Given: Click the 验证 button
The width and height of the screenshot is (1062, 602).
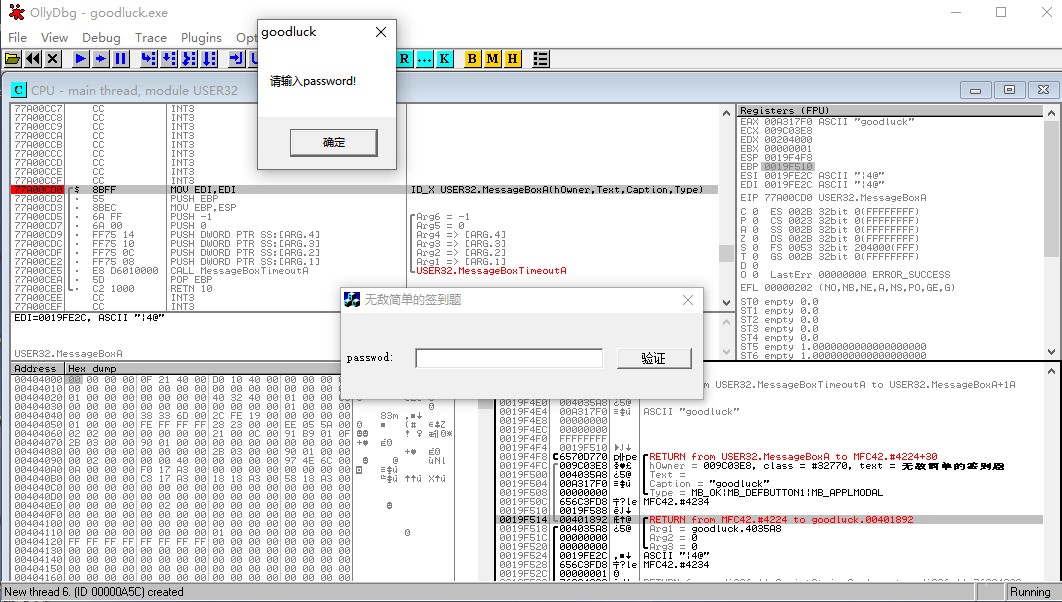Looking at the screenshot, I should tap(654, 358).
